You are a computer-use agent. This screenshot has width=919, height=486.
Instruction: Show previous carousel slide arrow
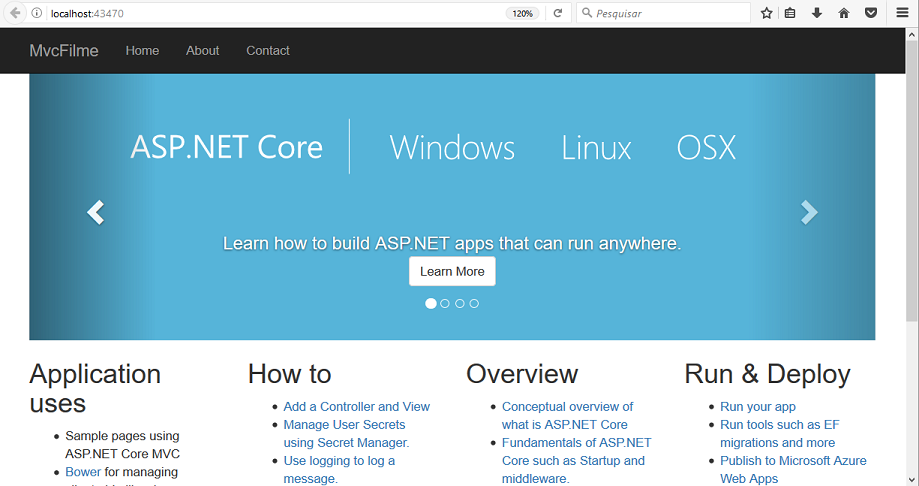(x=96, y=212)
